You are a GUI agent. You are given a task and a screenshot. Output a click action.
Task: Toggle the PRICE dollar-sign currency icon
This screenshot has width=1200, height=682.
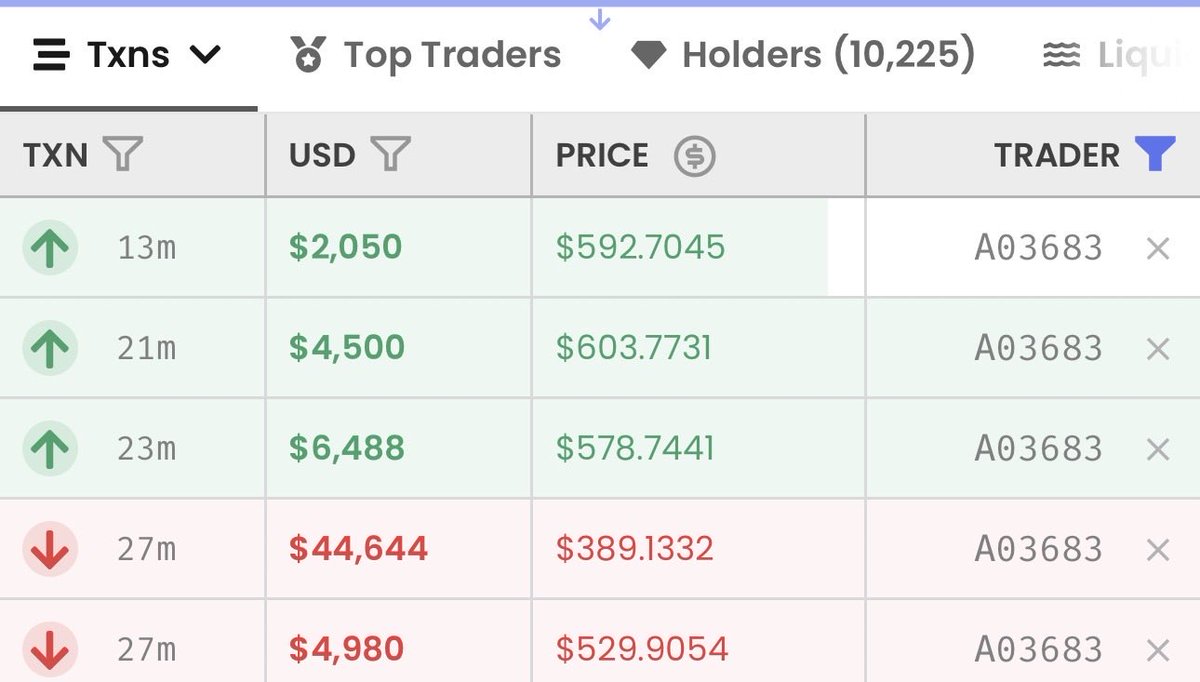(x=695, y=156)
